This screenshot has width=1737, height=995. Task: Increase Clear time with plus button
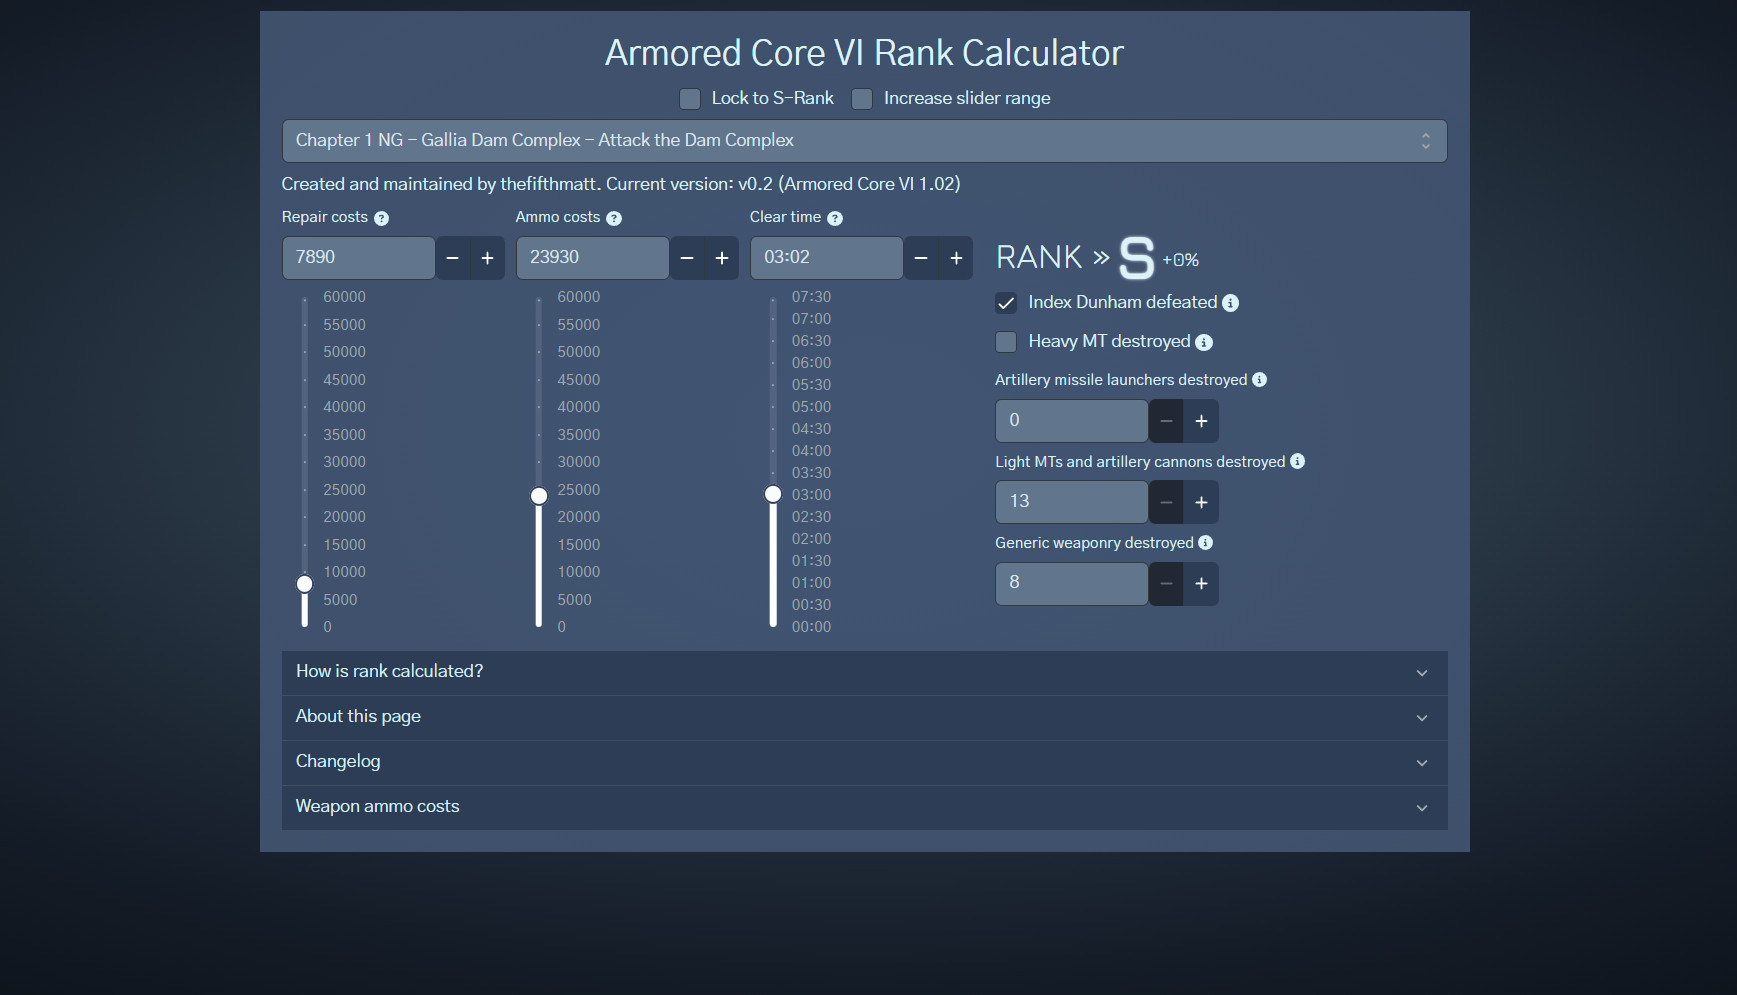click(x=956, y=258)
